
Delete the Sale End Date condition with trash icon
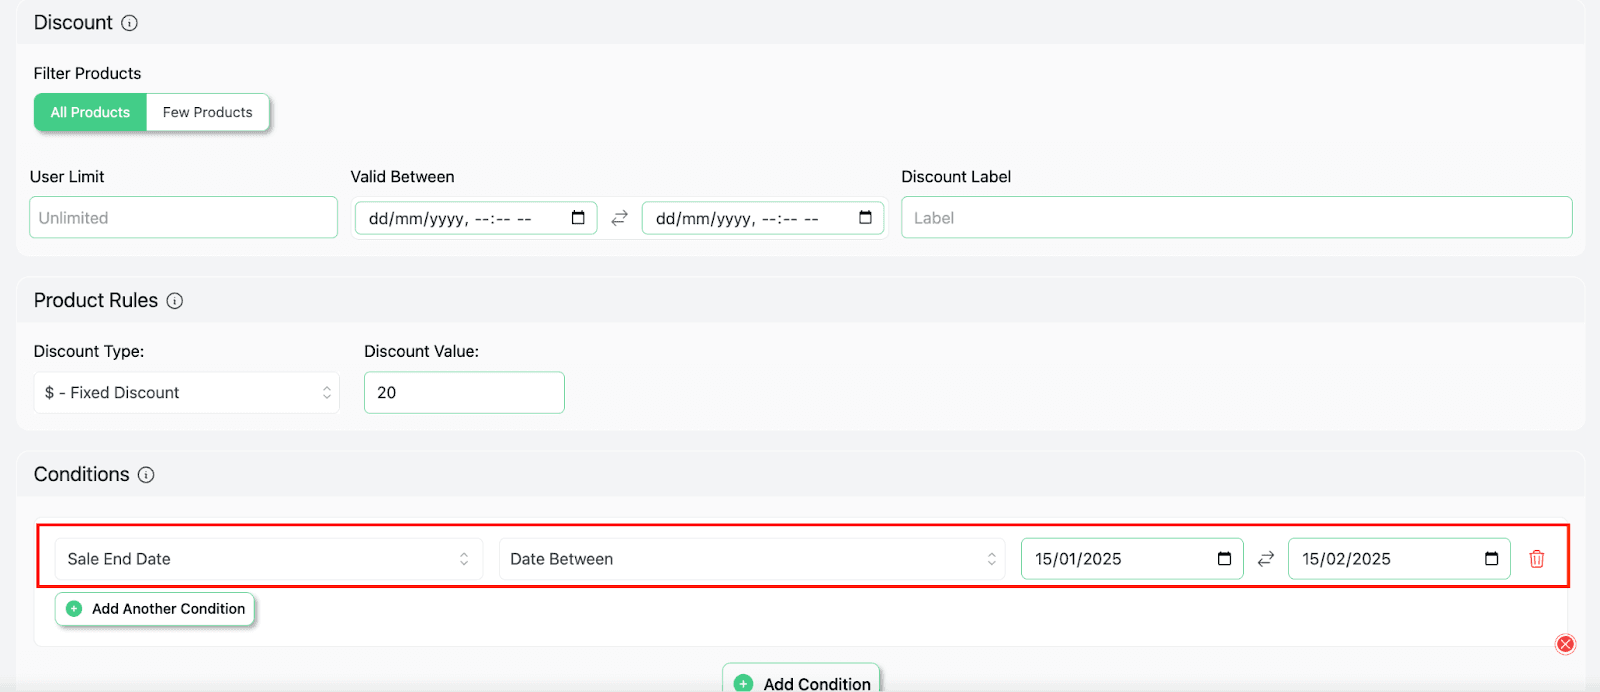[x=1537, y=559]
